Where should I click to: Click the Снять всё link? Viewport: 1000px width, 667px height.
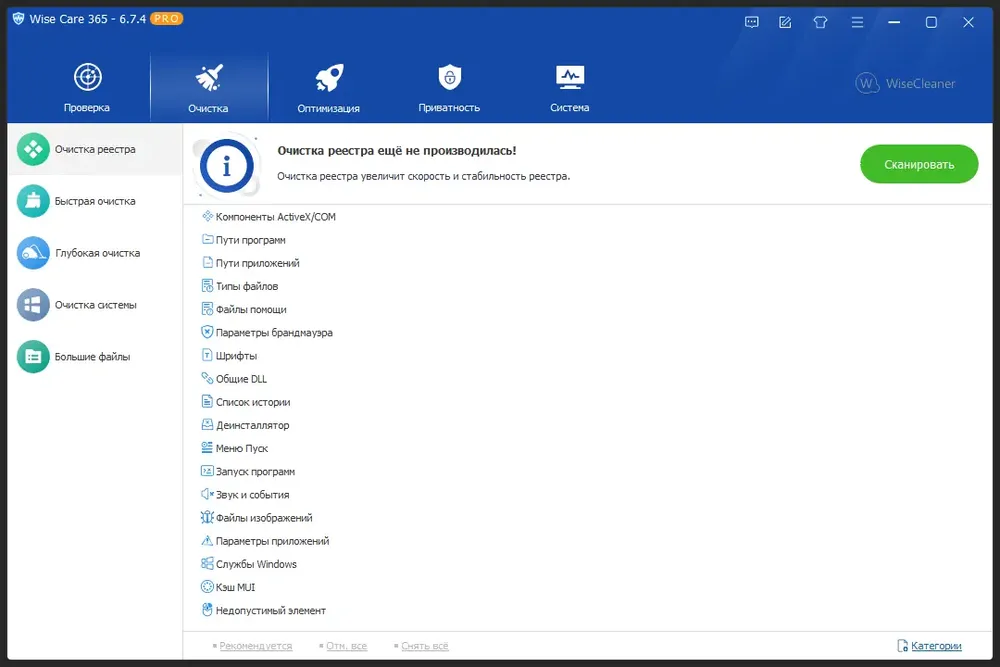pos(425,646)
